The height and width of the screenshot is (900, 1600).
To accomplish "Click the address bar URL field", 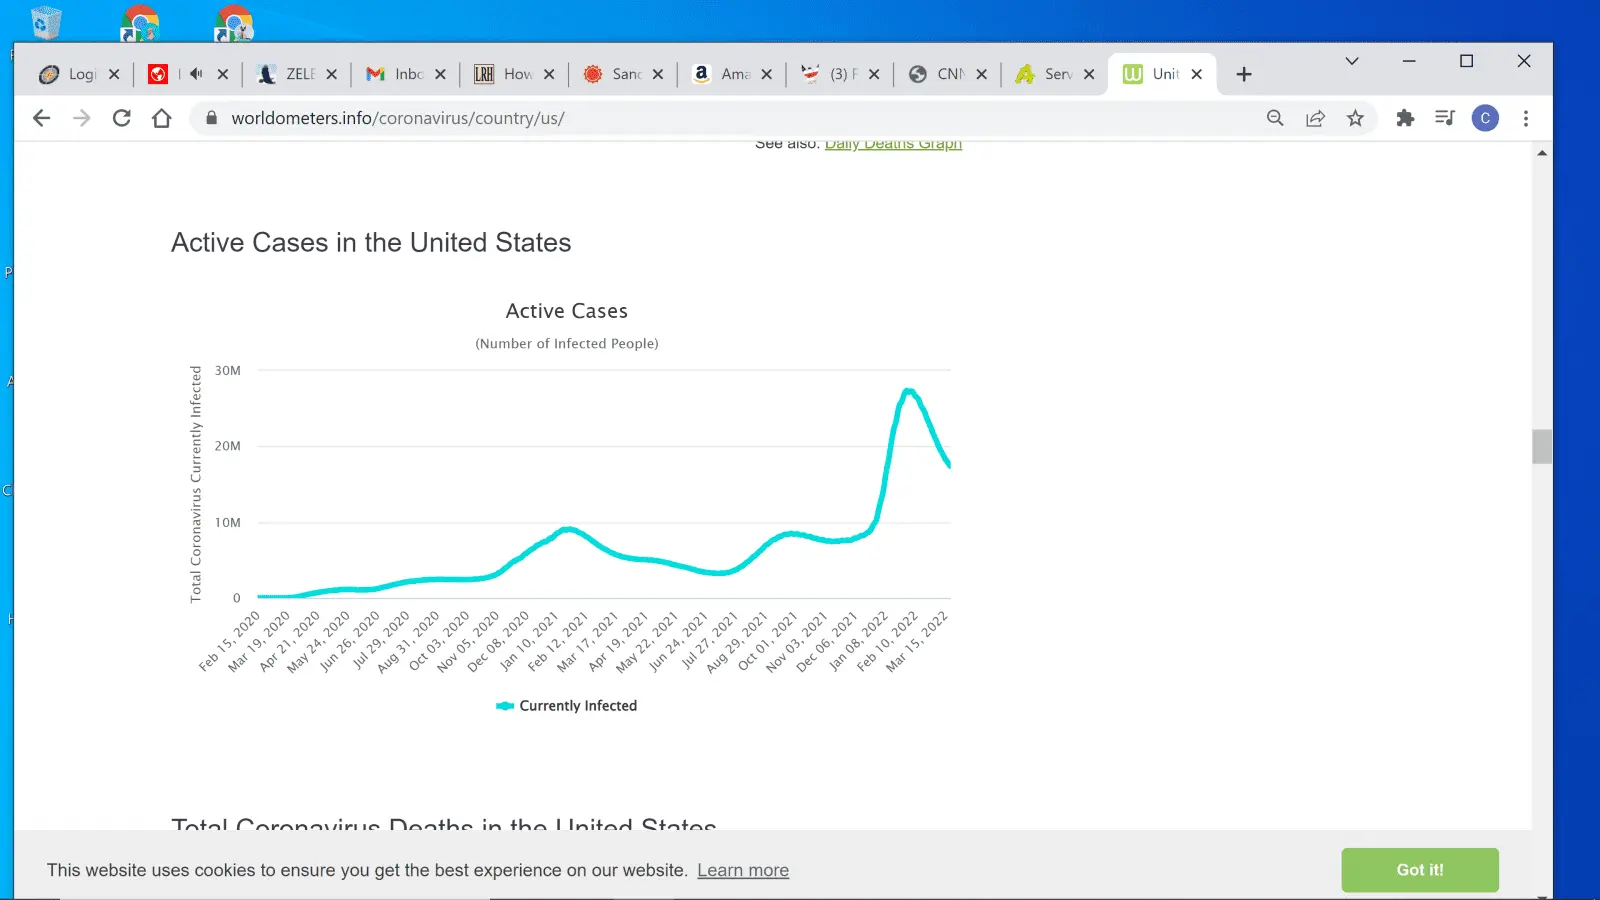I will (700, 118).
